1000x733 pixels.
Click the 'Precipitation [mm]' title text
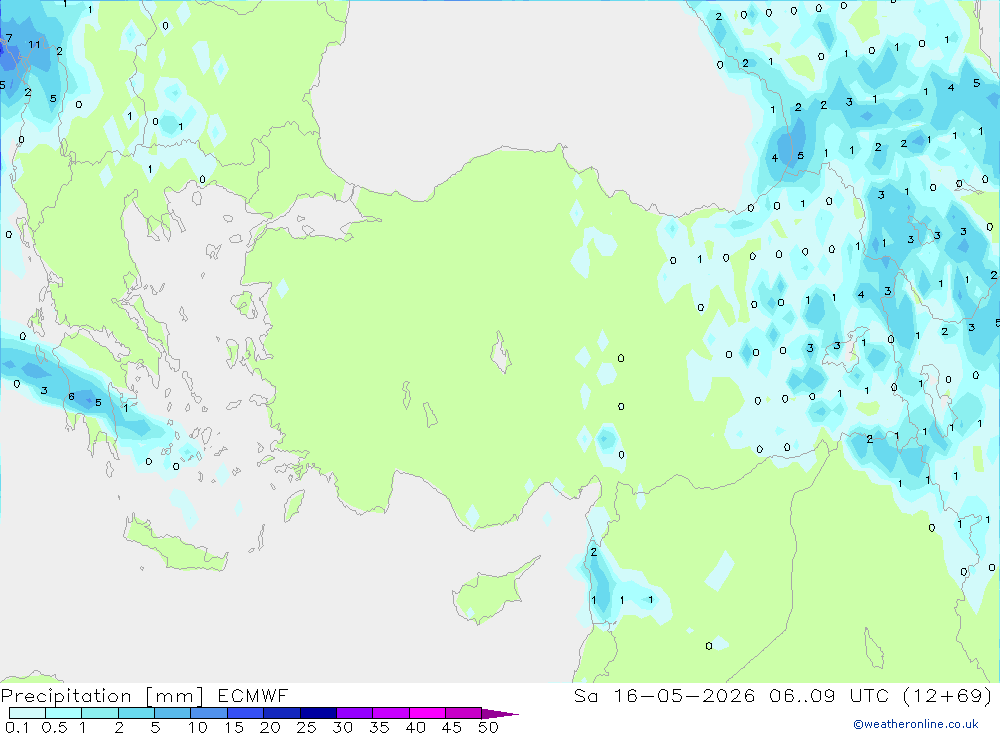[102, 696]
